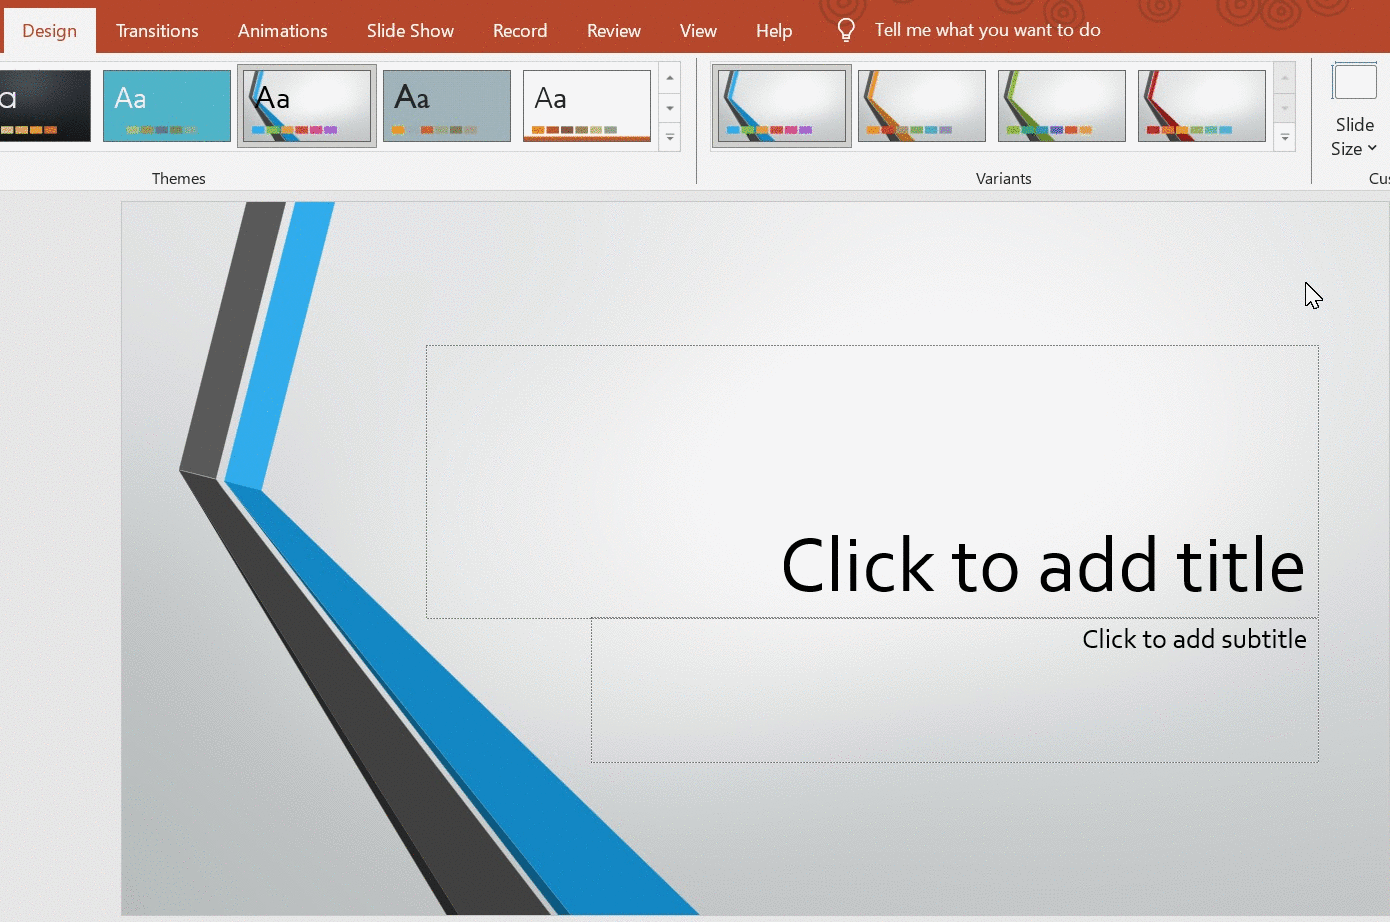The height and width of the screenshot is (922, 1390).
Task: Open the Record tab
Action: click(x=520, y=31)
